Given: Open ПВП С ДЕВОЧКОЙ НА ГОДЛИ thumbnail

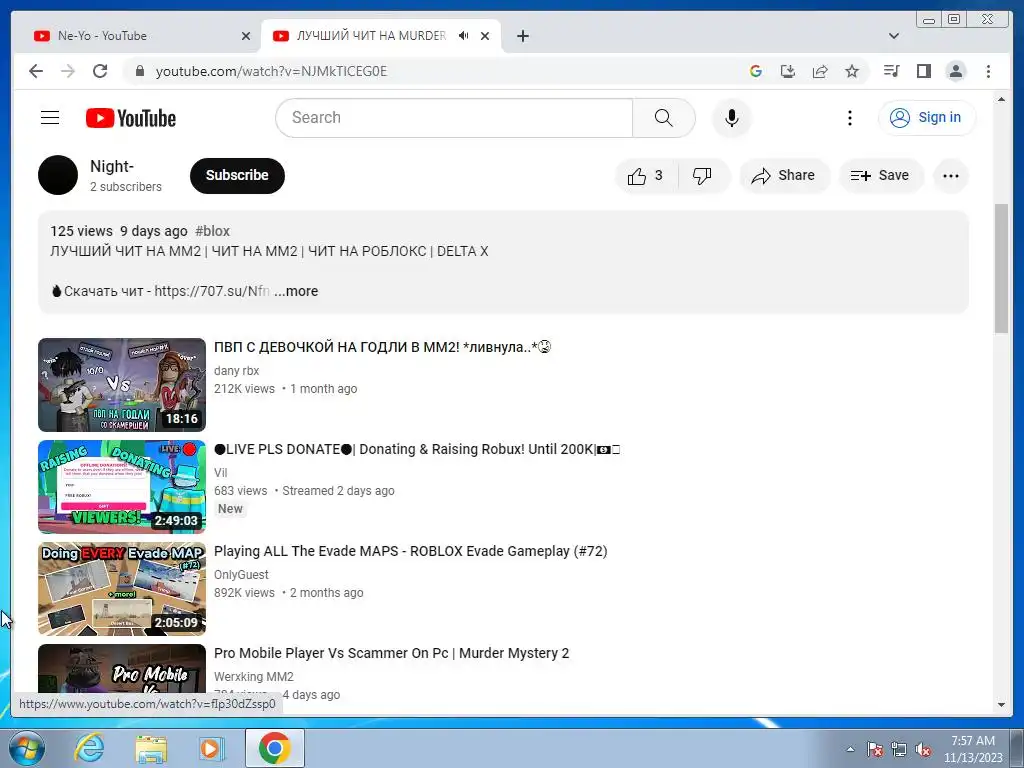Looking at the screenshot, I should tap(122, 385).
